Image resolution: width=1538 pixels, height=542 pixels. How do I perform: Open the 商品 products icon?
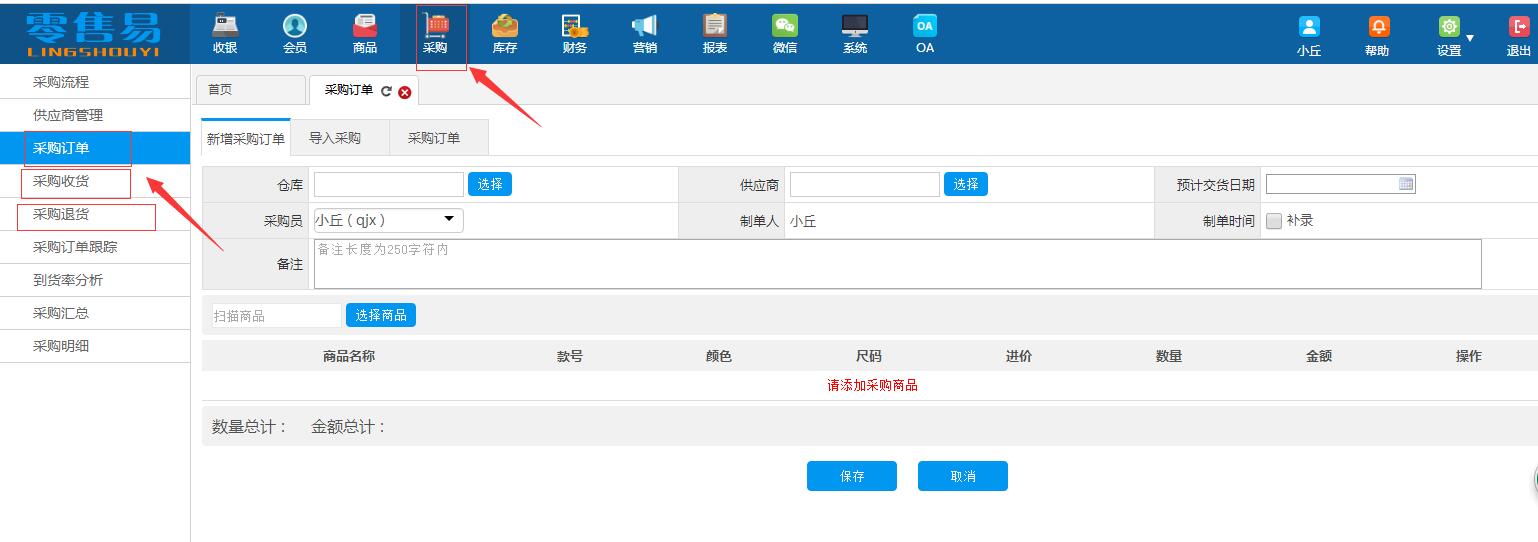click(365, 27)
